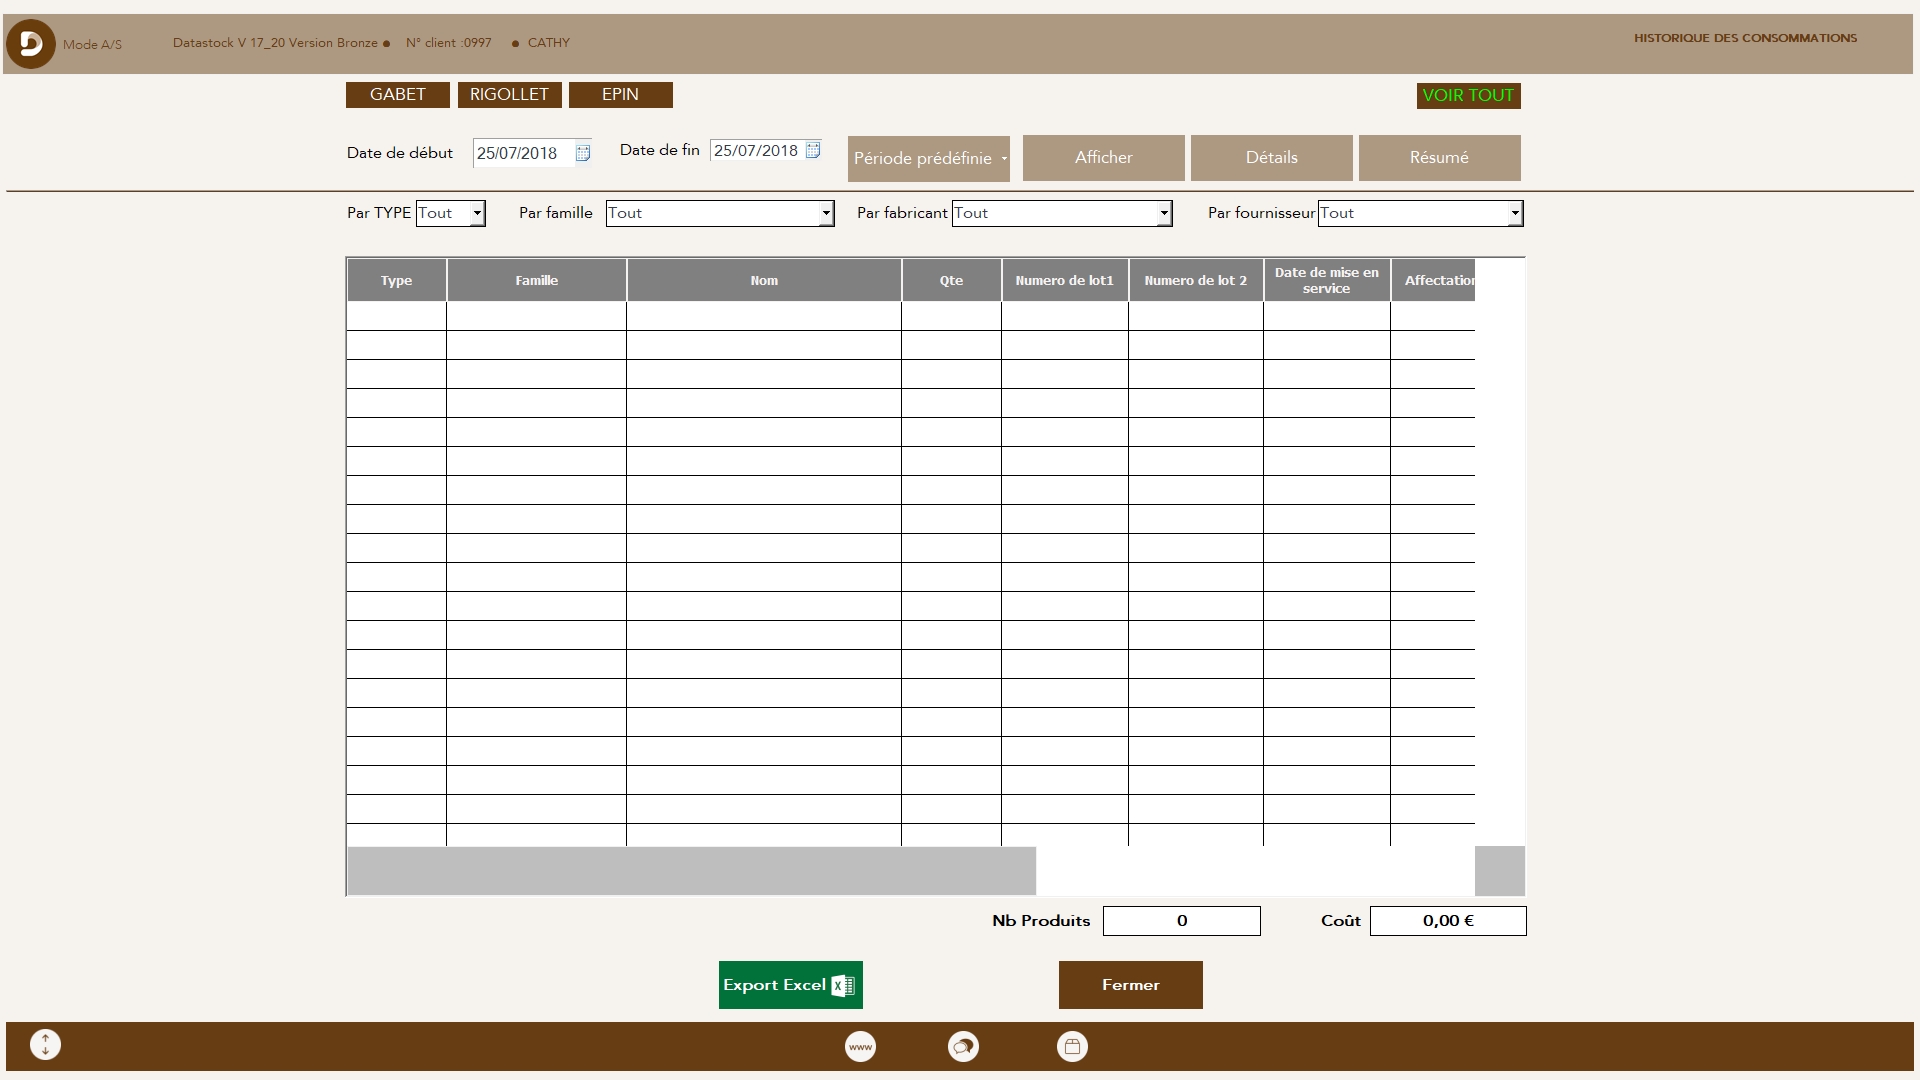
Task: Click the VOIR TOUT button
Action: coord(1469,95)
